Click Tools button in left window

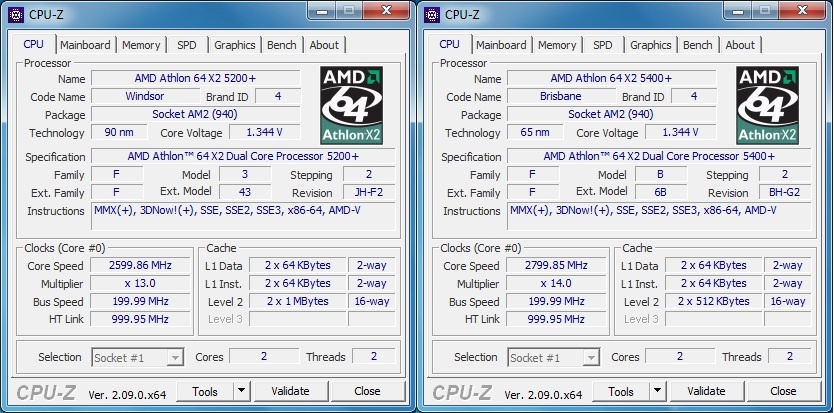[x=205, y=392]
